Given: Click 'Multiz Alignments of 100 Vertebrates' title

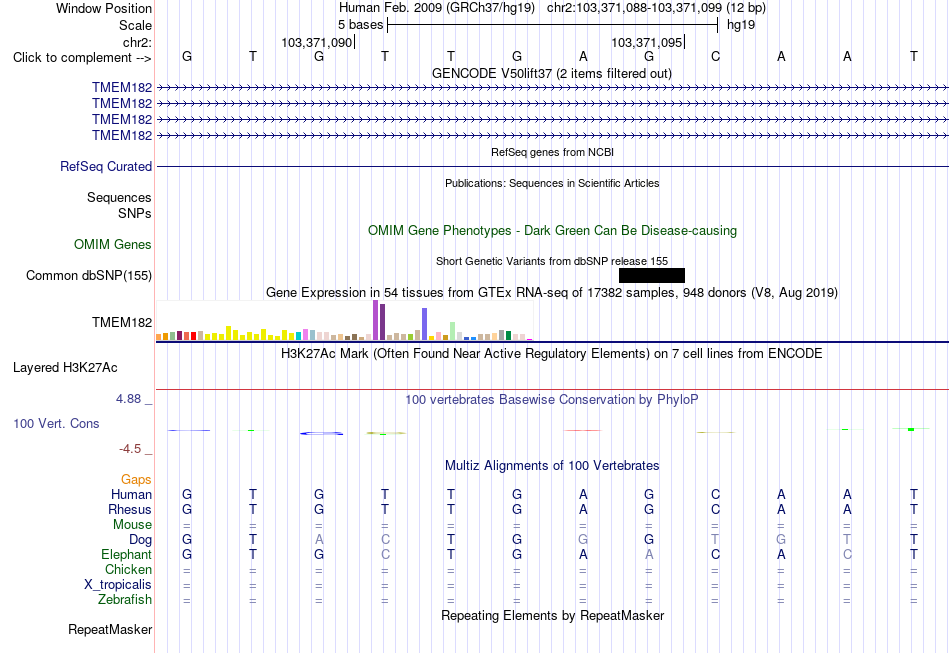Looking at the screenshot, I should pos(552,465).
